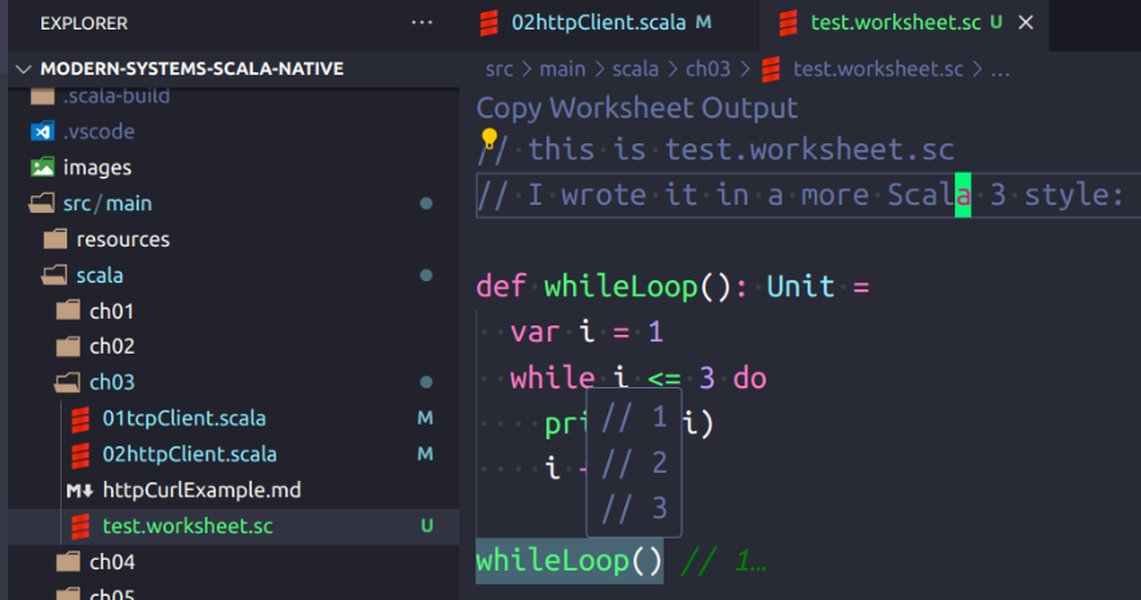Click the folder icon beside ch01
The width and height of the screenshot is (1141, 600).
pyautogui.click(x=68, y=311)
